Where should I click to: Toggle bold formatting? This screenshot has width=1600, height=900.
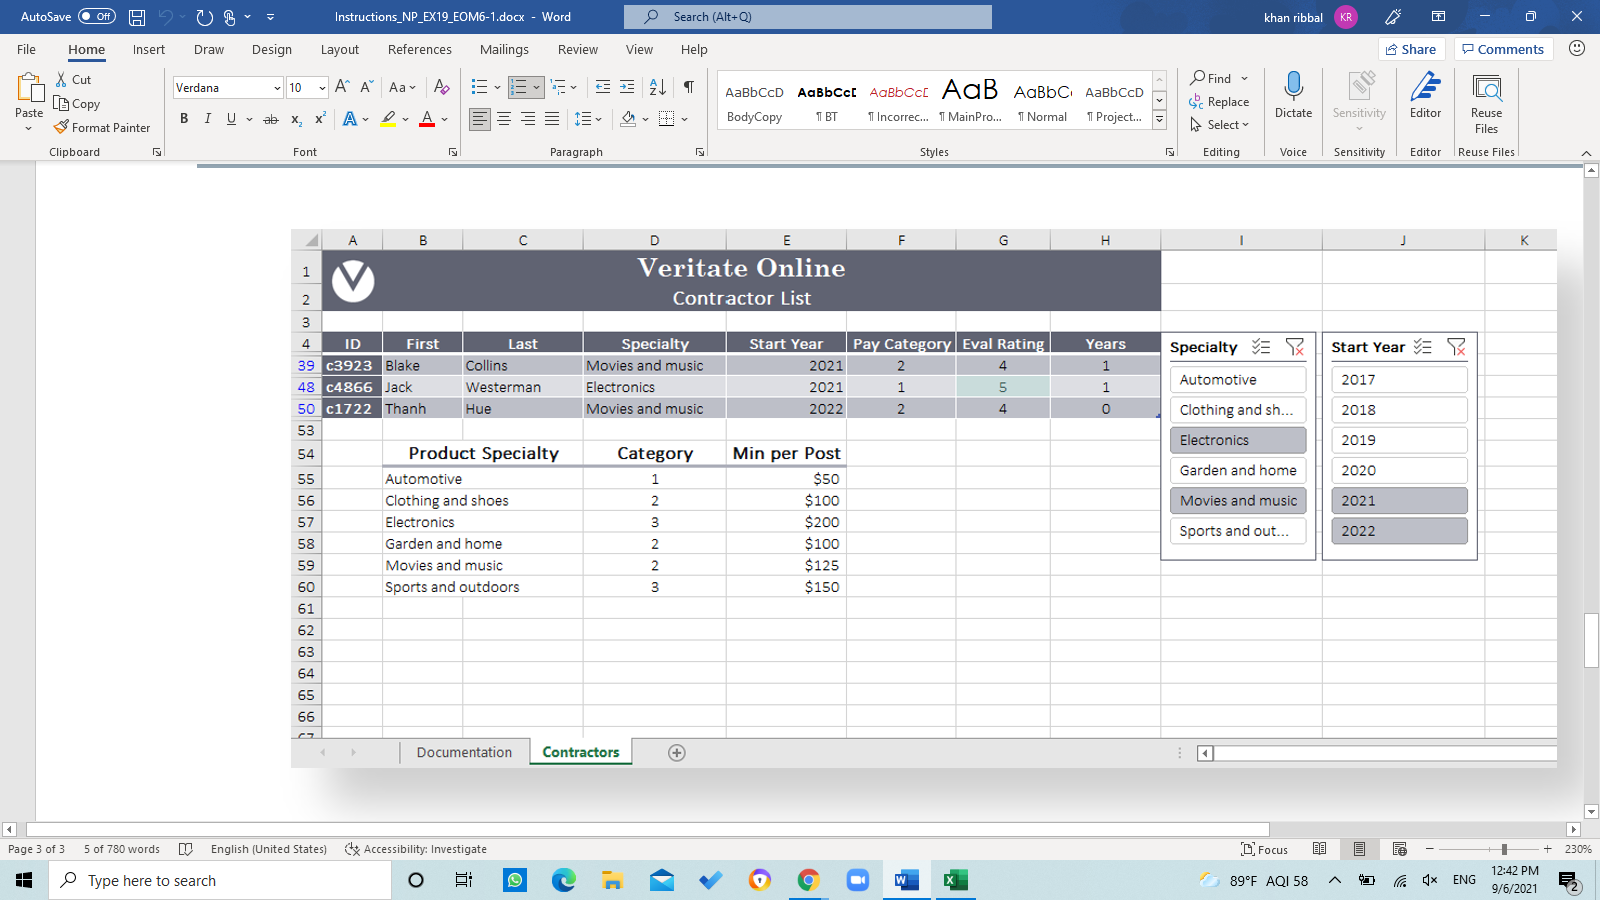click(184, 118)
